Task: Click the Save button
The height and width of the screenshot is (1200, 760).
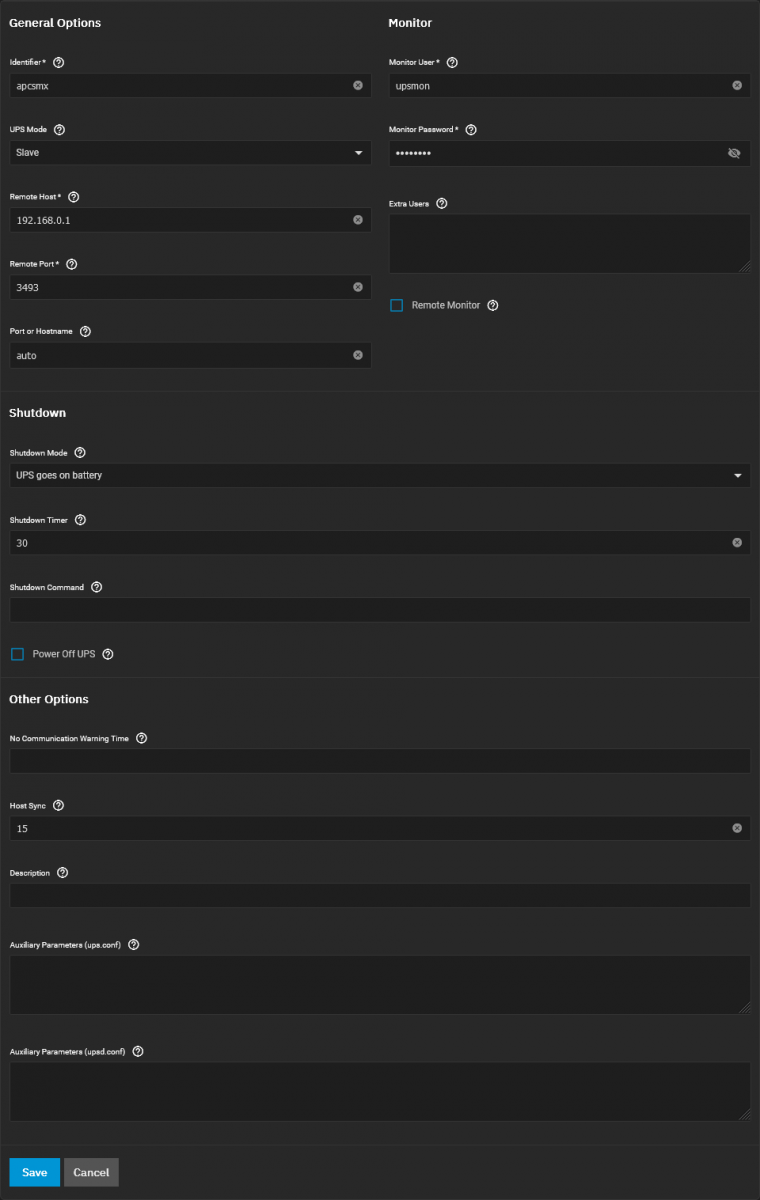Action: tap(35, 1172)
